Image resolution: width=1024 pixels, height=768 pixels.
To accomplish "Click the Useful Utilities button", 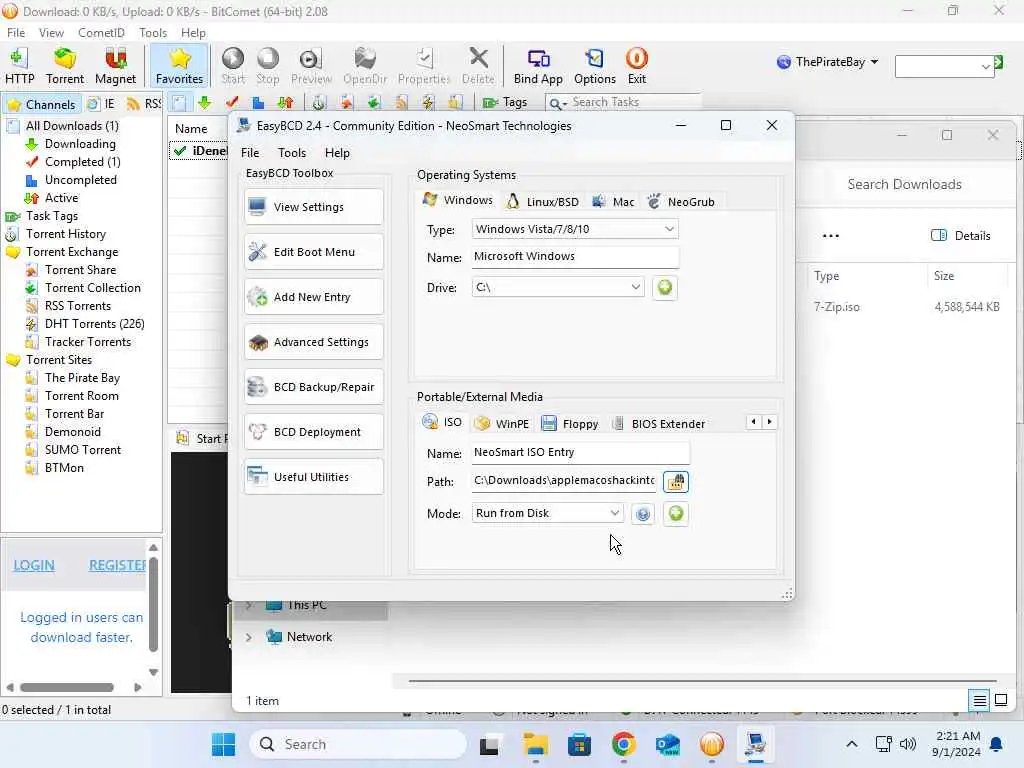I will (313, 477).
